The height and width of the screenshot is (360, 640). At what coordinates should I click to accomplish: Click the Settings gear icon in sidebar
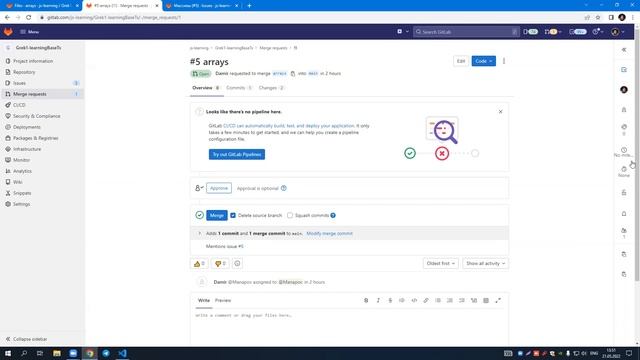point(8,204)
